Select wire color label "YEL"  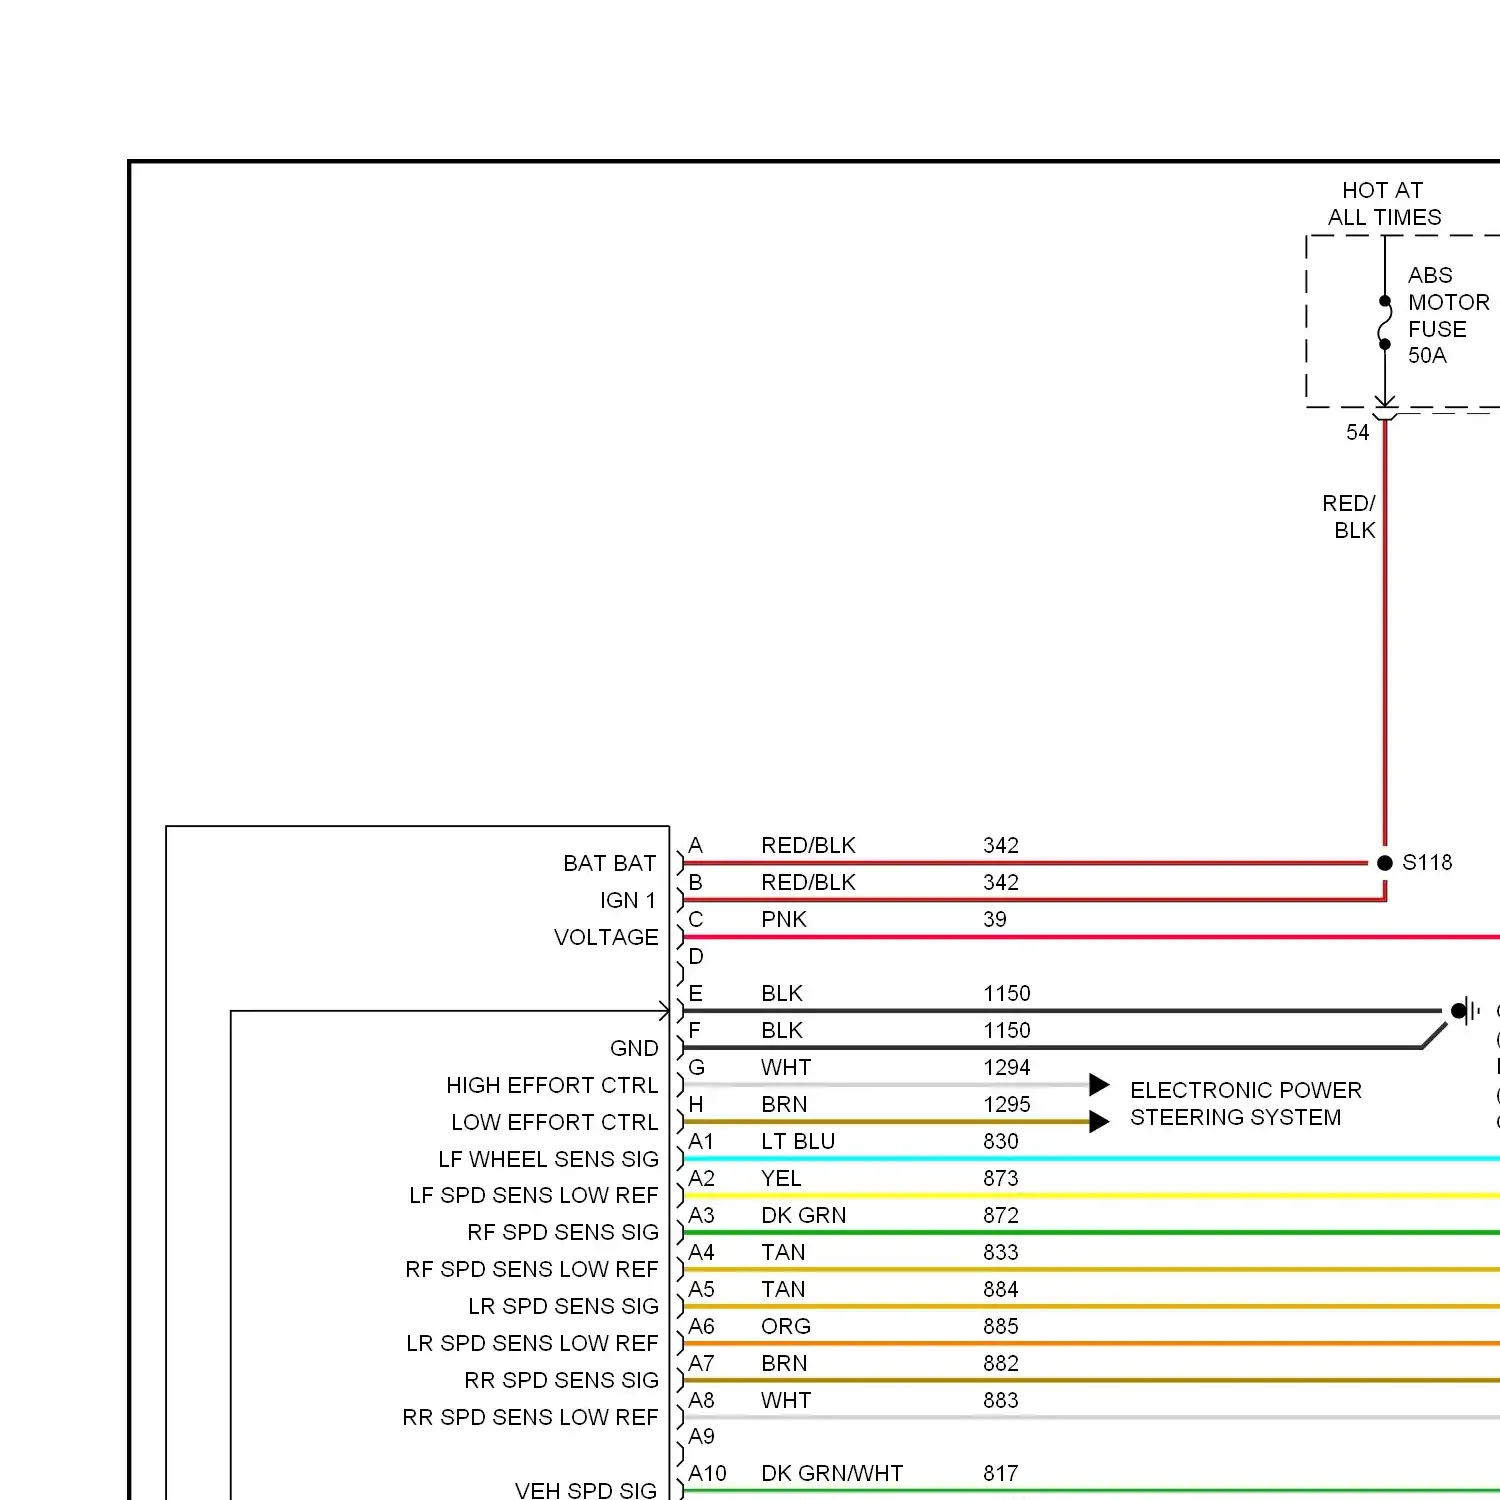click(x=781, y=1179)
